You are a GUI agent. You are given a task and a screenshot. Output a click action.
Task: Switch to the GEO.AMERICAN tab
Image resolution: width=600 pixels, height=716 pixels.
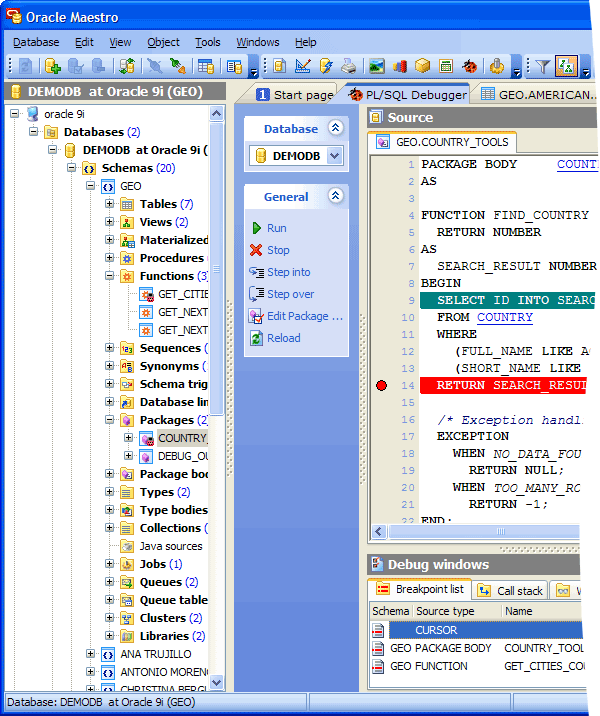pos(539,95)
